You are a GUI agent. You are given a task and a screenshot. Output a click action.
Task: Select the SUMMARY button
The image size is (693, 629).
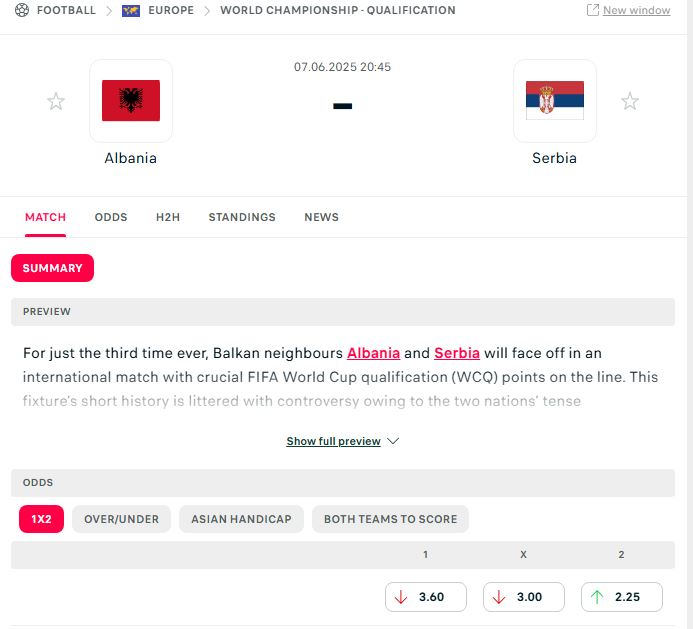(53, 268)
